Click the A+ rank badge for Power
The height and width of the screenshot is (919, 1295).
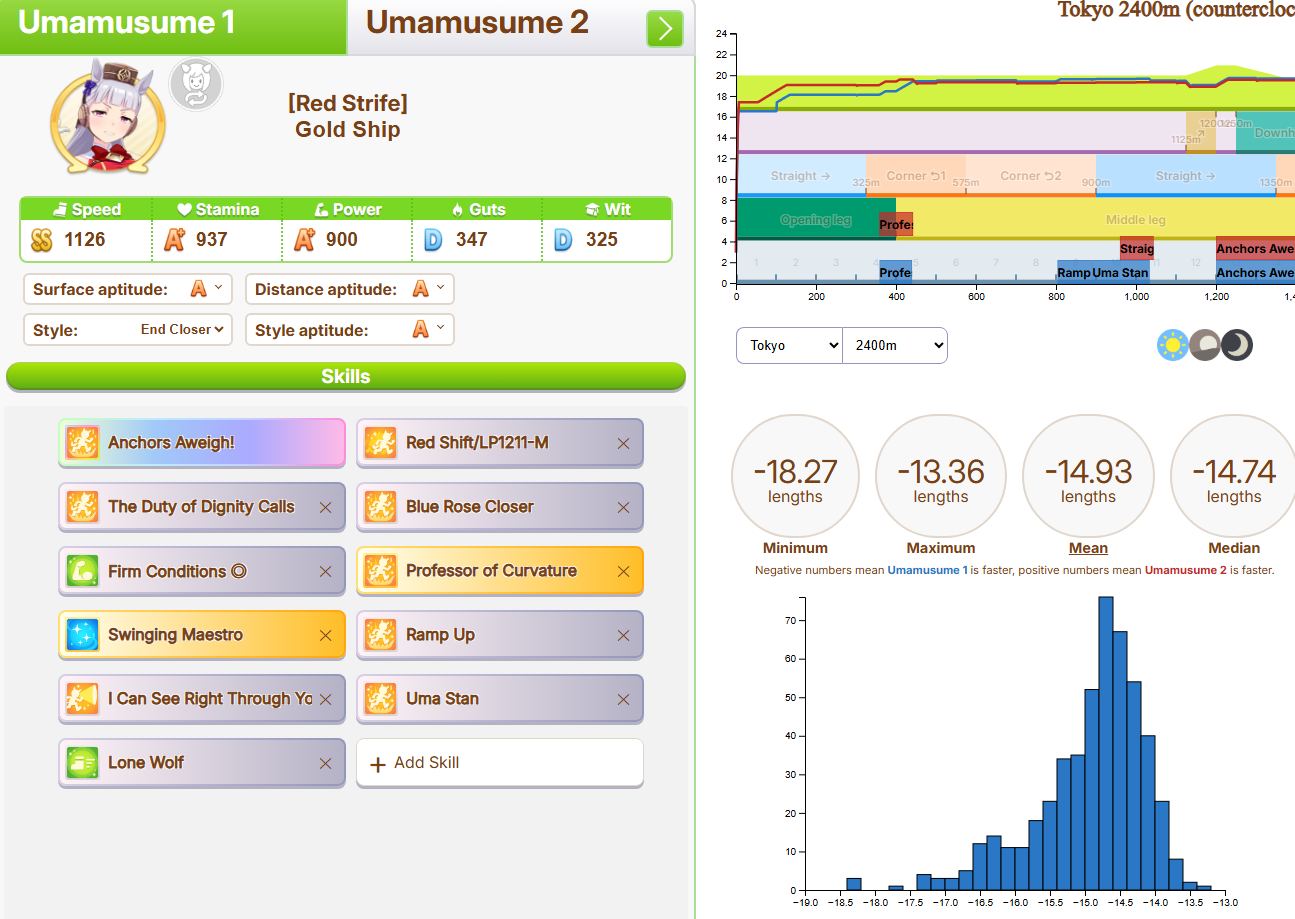[304, 240]
